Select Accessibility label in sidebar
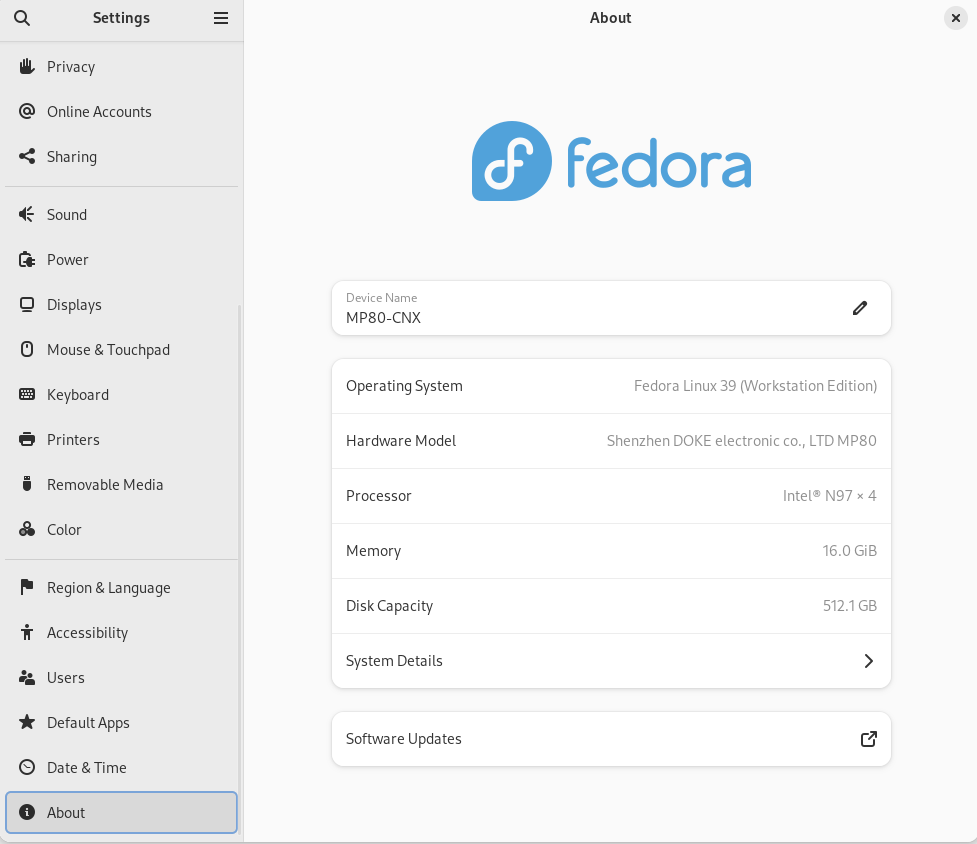 click(x=87, y=633)
